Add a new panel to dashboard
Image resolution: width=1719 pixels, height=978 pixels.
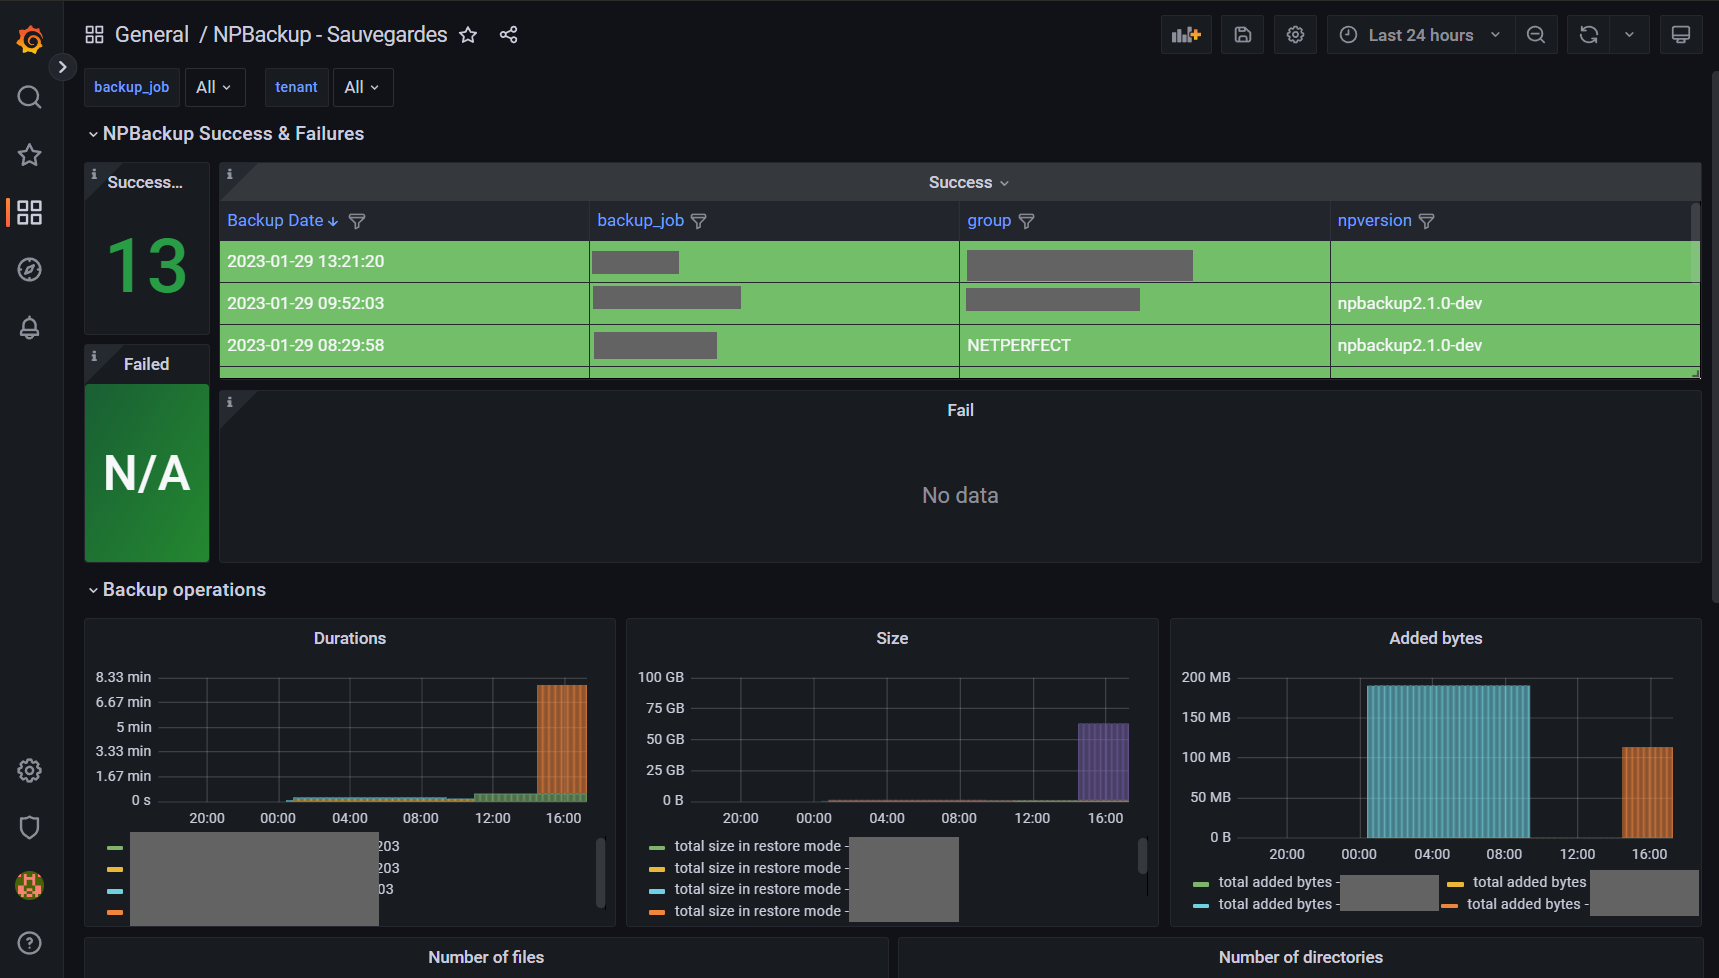[x=1186, y=35]
